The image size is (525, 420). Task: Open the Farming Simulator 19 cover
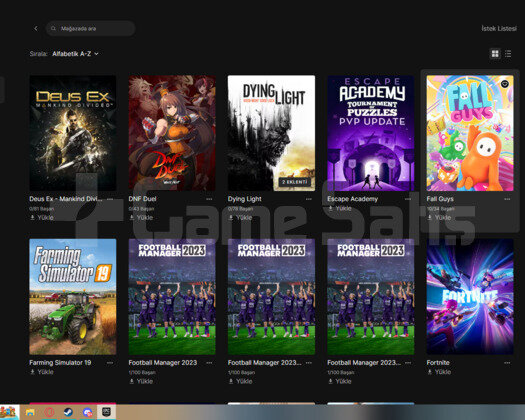click(73, 297)
